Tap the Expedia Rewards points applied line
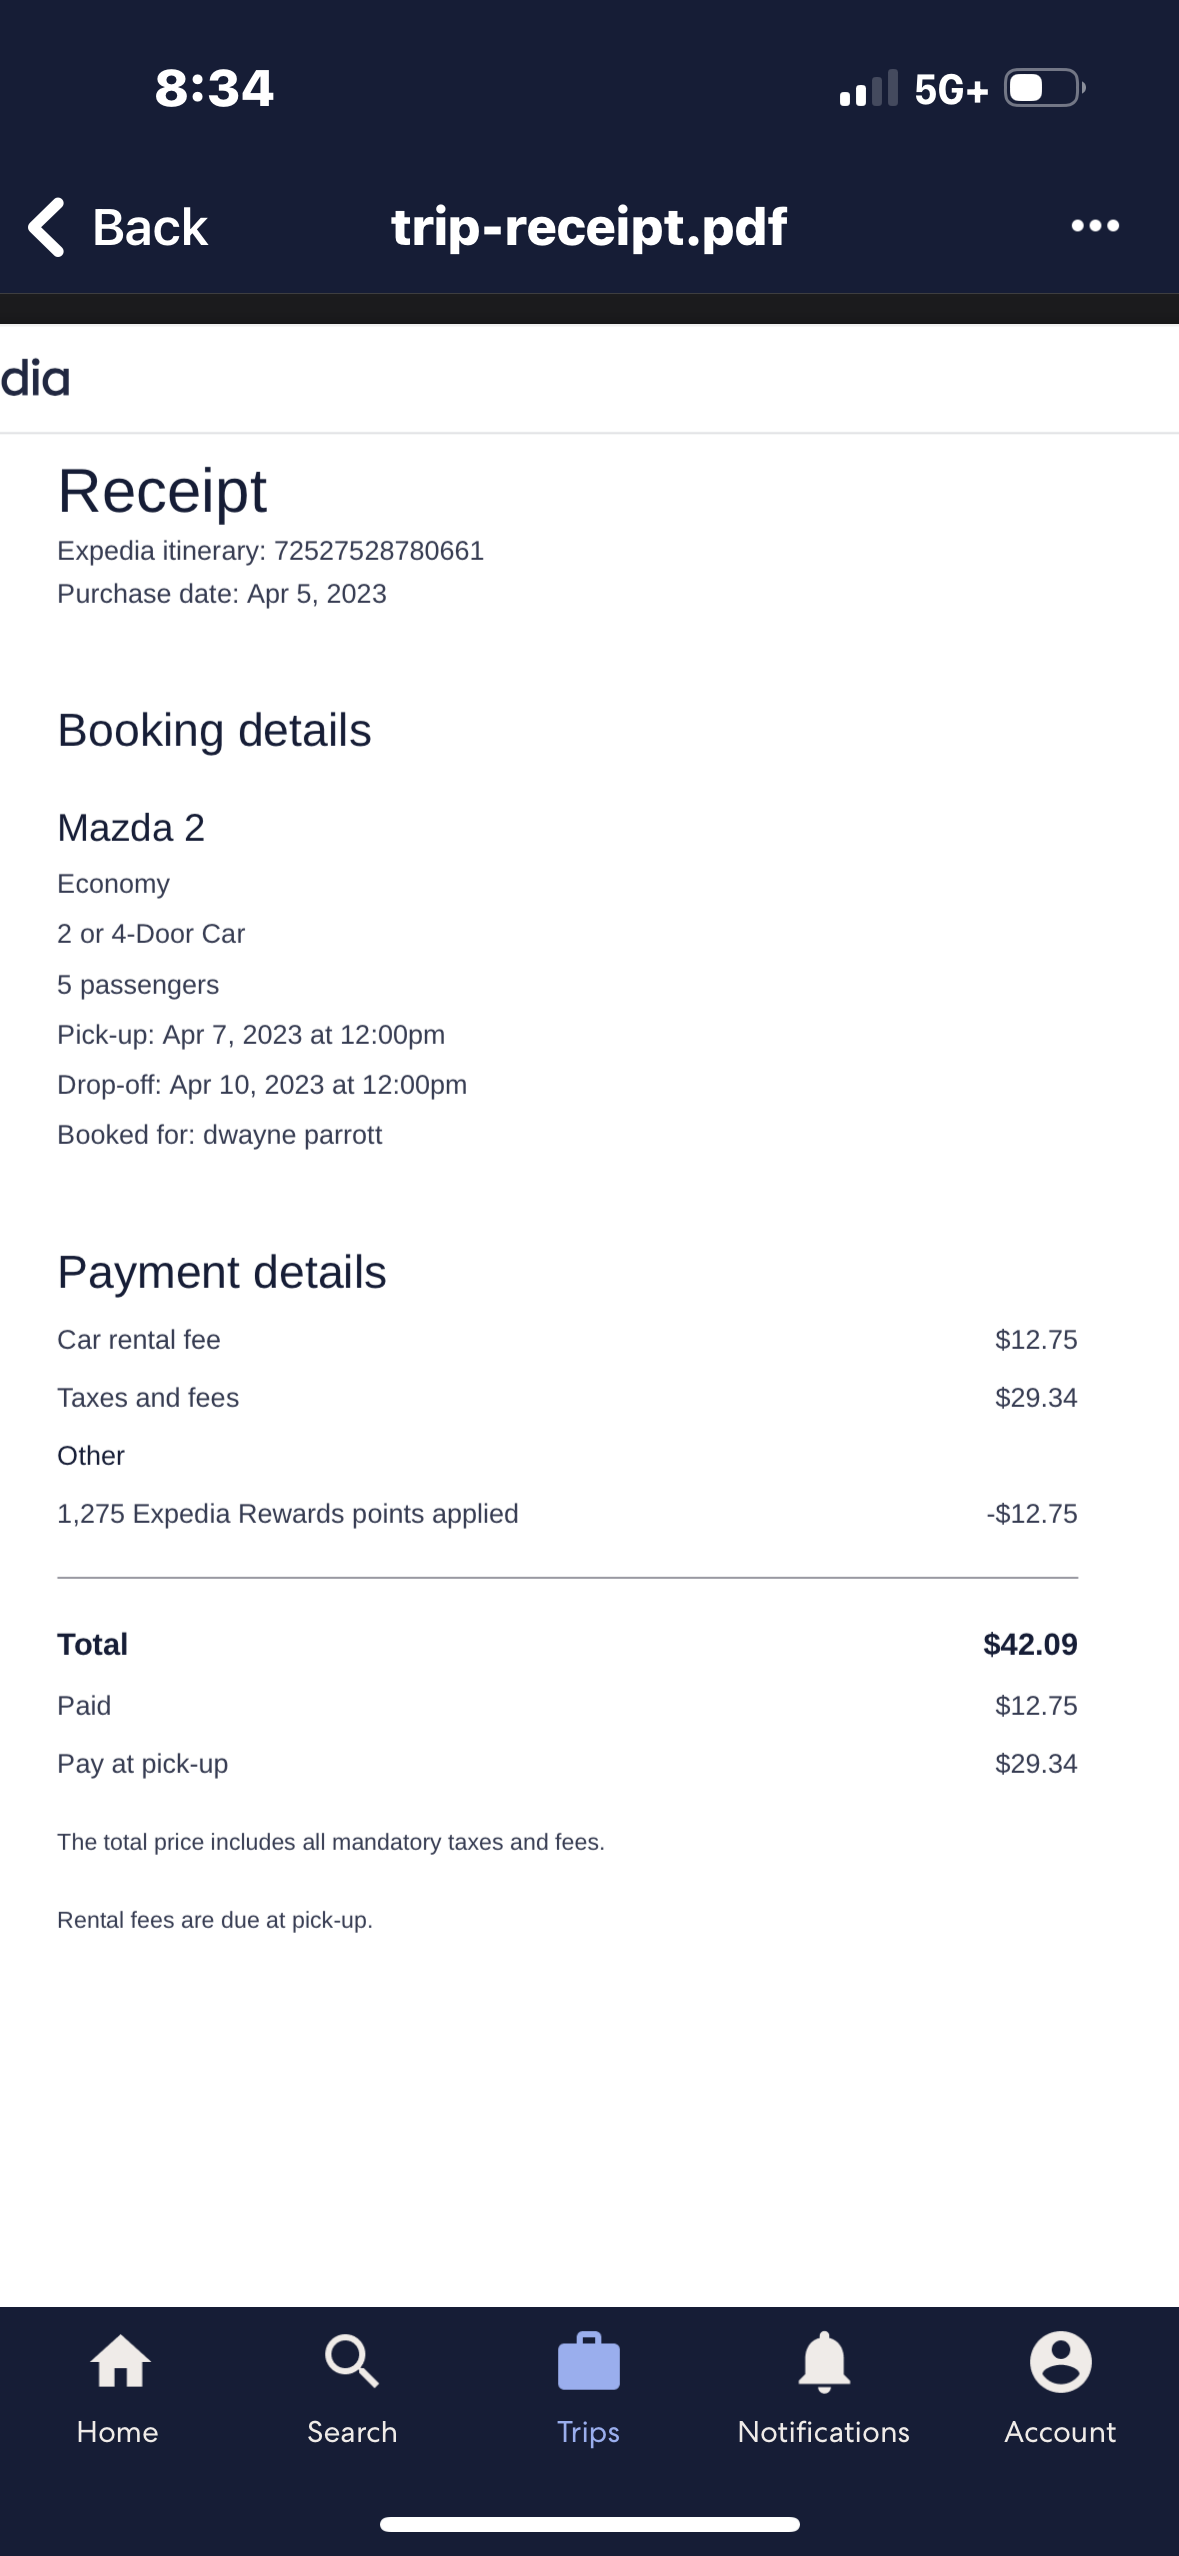Viewport: 1179px width, 2556px height. point(288,1514)
